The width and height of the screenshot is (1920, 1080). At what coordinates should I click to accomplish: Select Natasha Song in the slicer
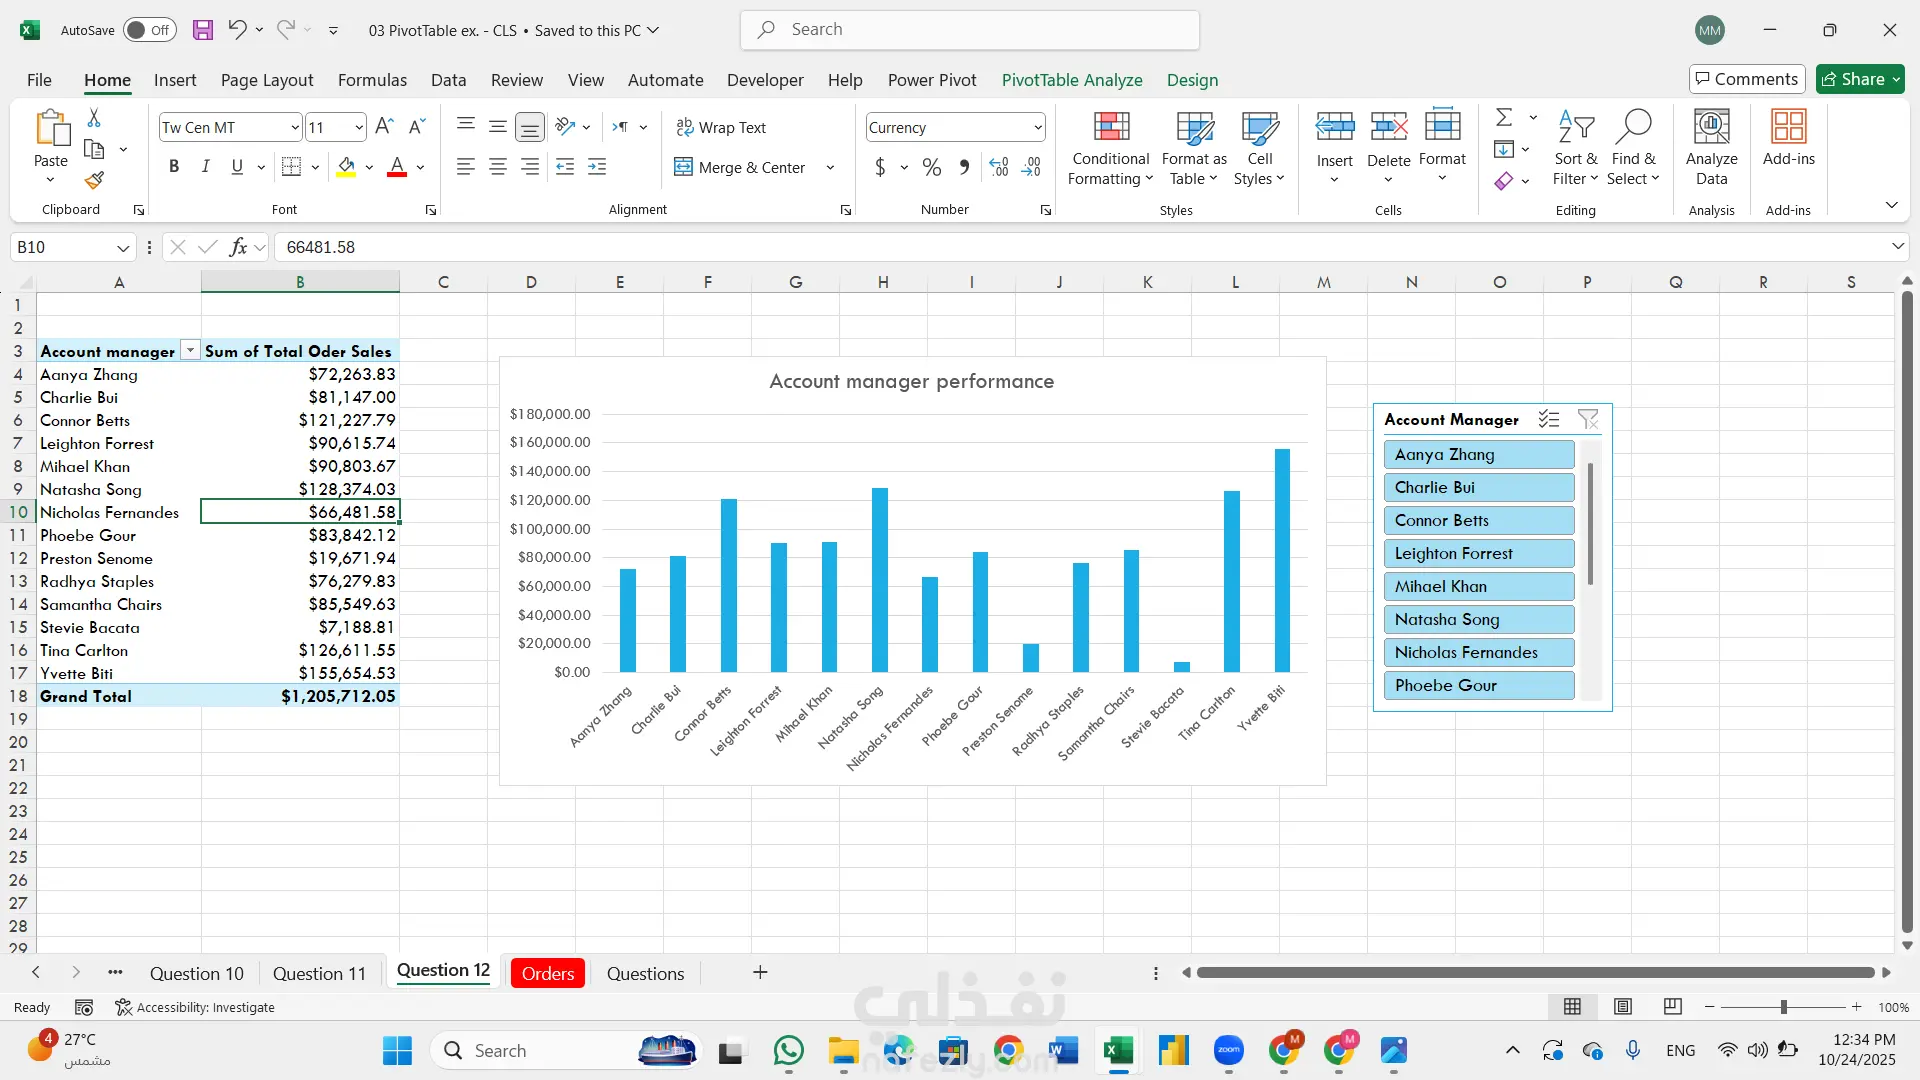(x=1478, y=619)
